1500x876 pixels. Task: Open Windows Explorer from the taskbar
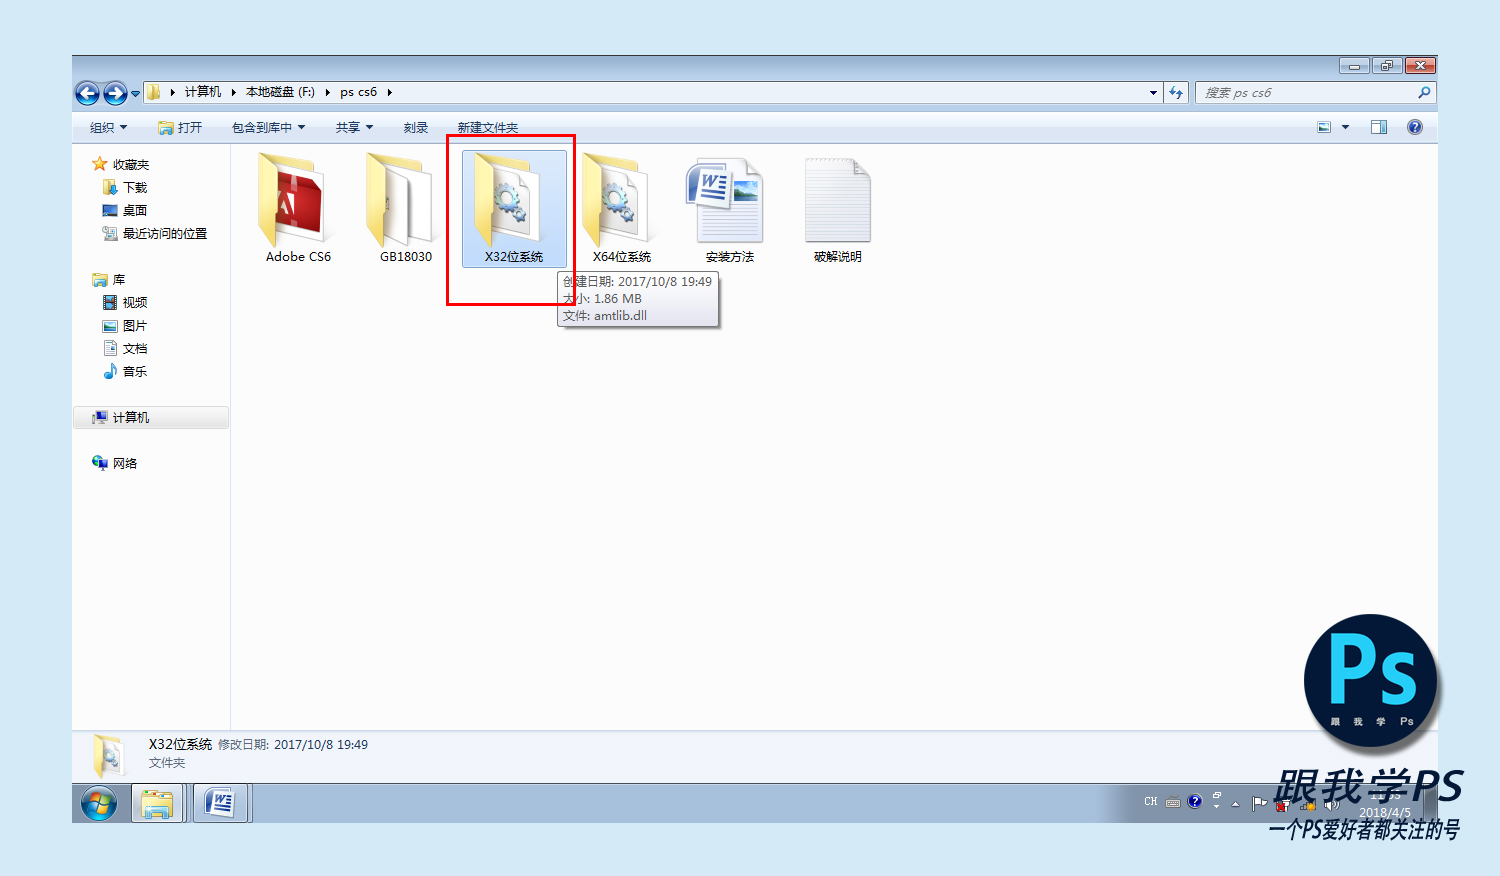pos(158,803)
